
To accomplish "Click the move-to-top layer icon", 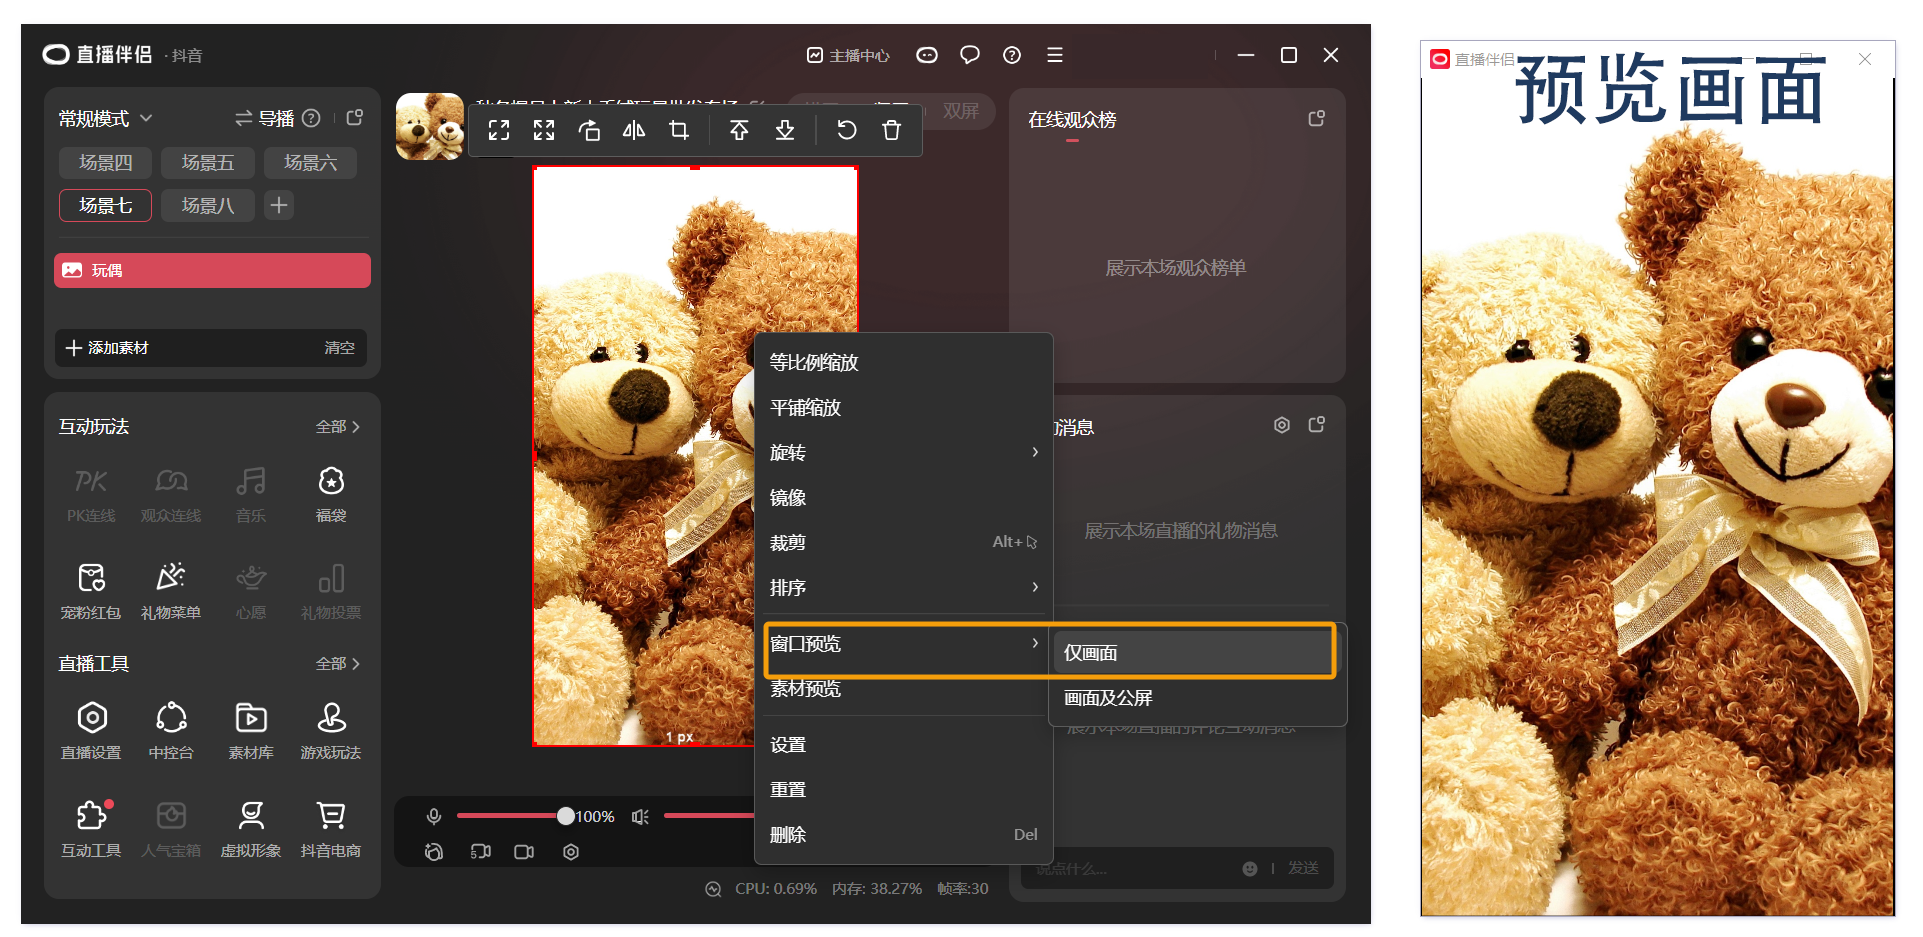I will pyautogui.click(x=739, y=130).
